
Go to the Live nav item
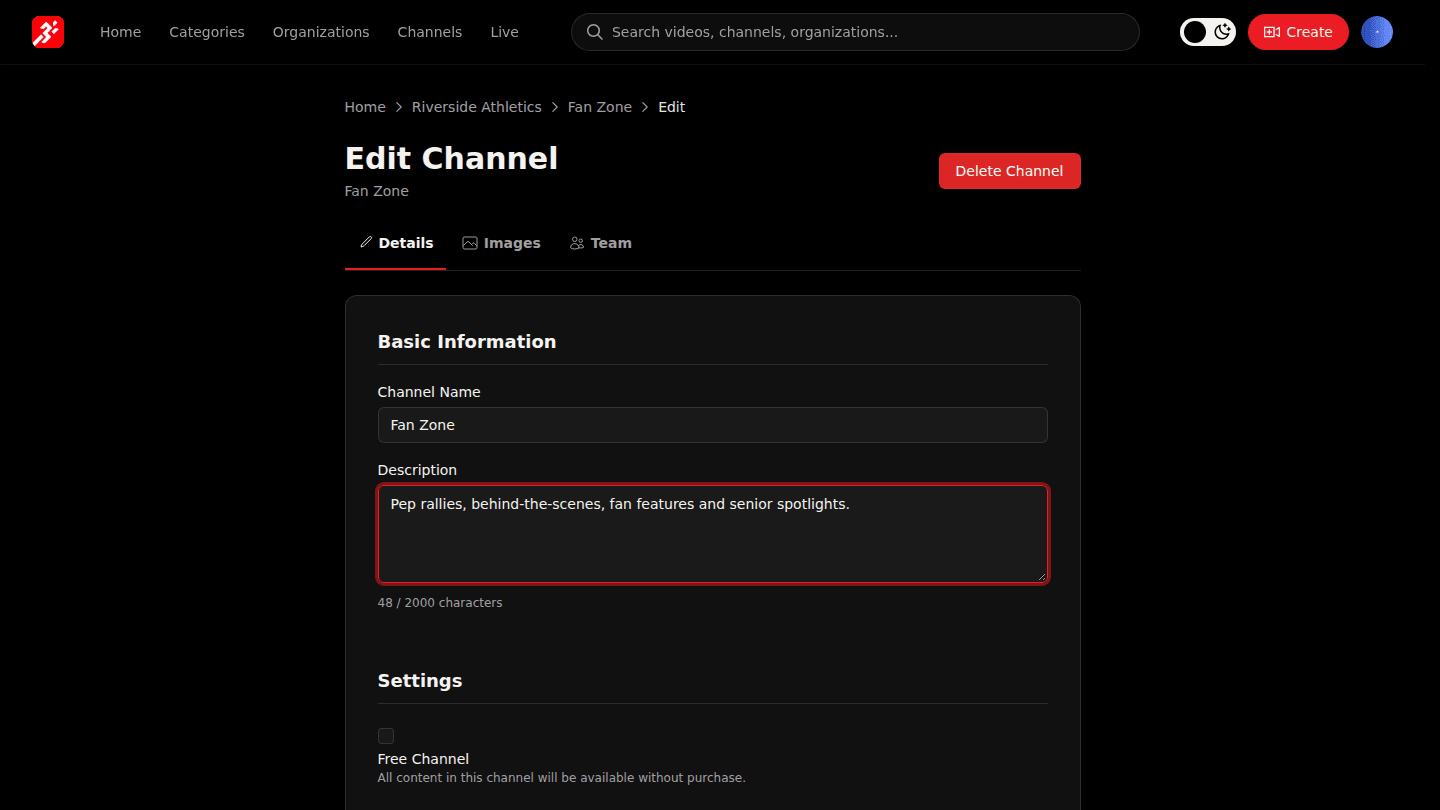[x=504, y=32]
